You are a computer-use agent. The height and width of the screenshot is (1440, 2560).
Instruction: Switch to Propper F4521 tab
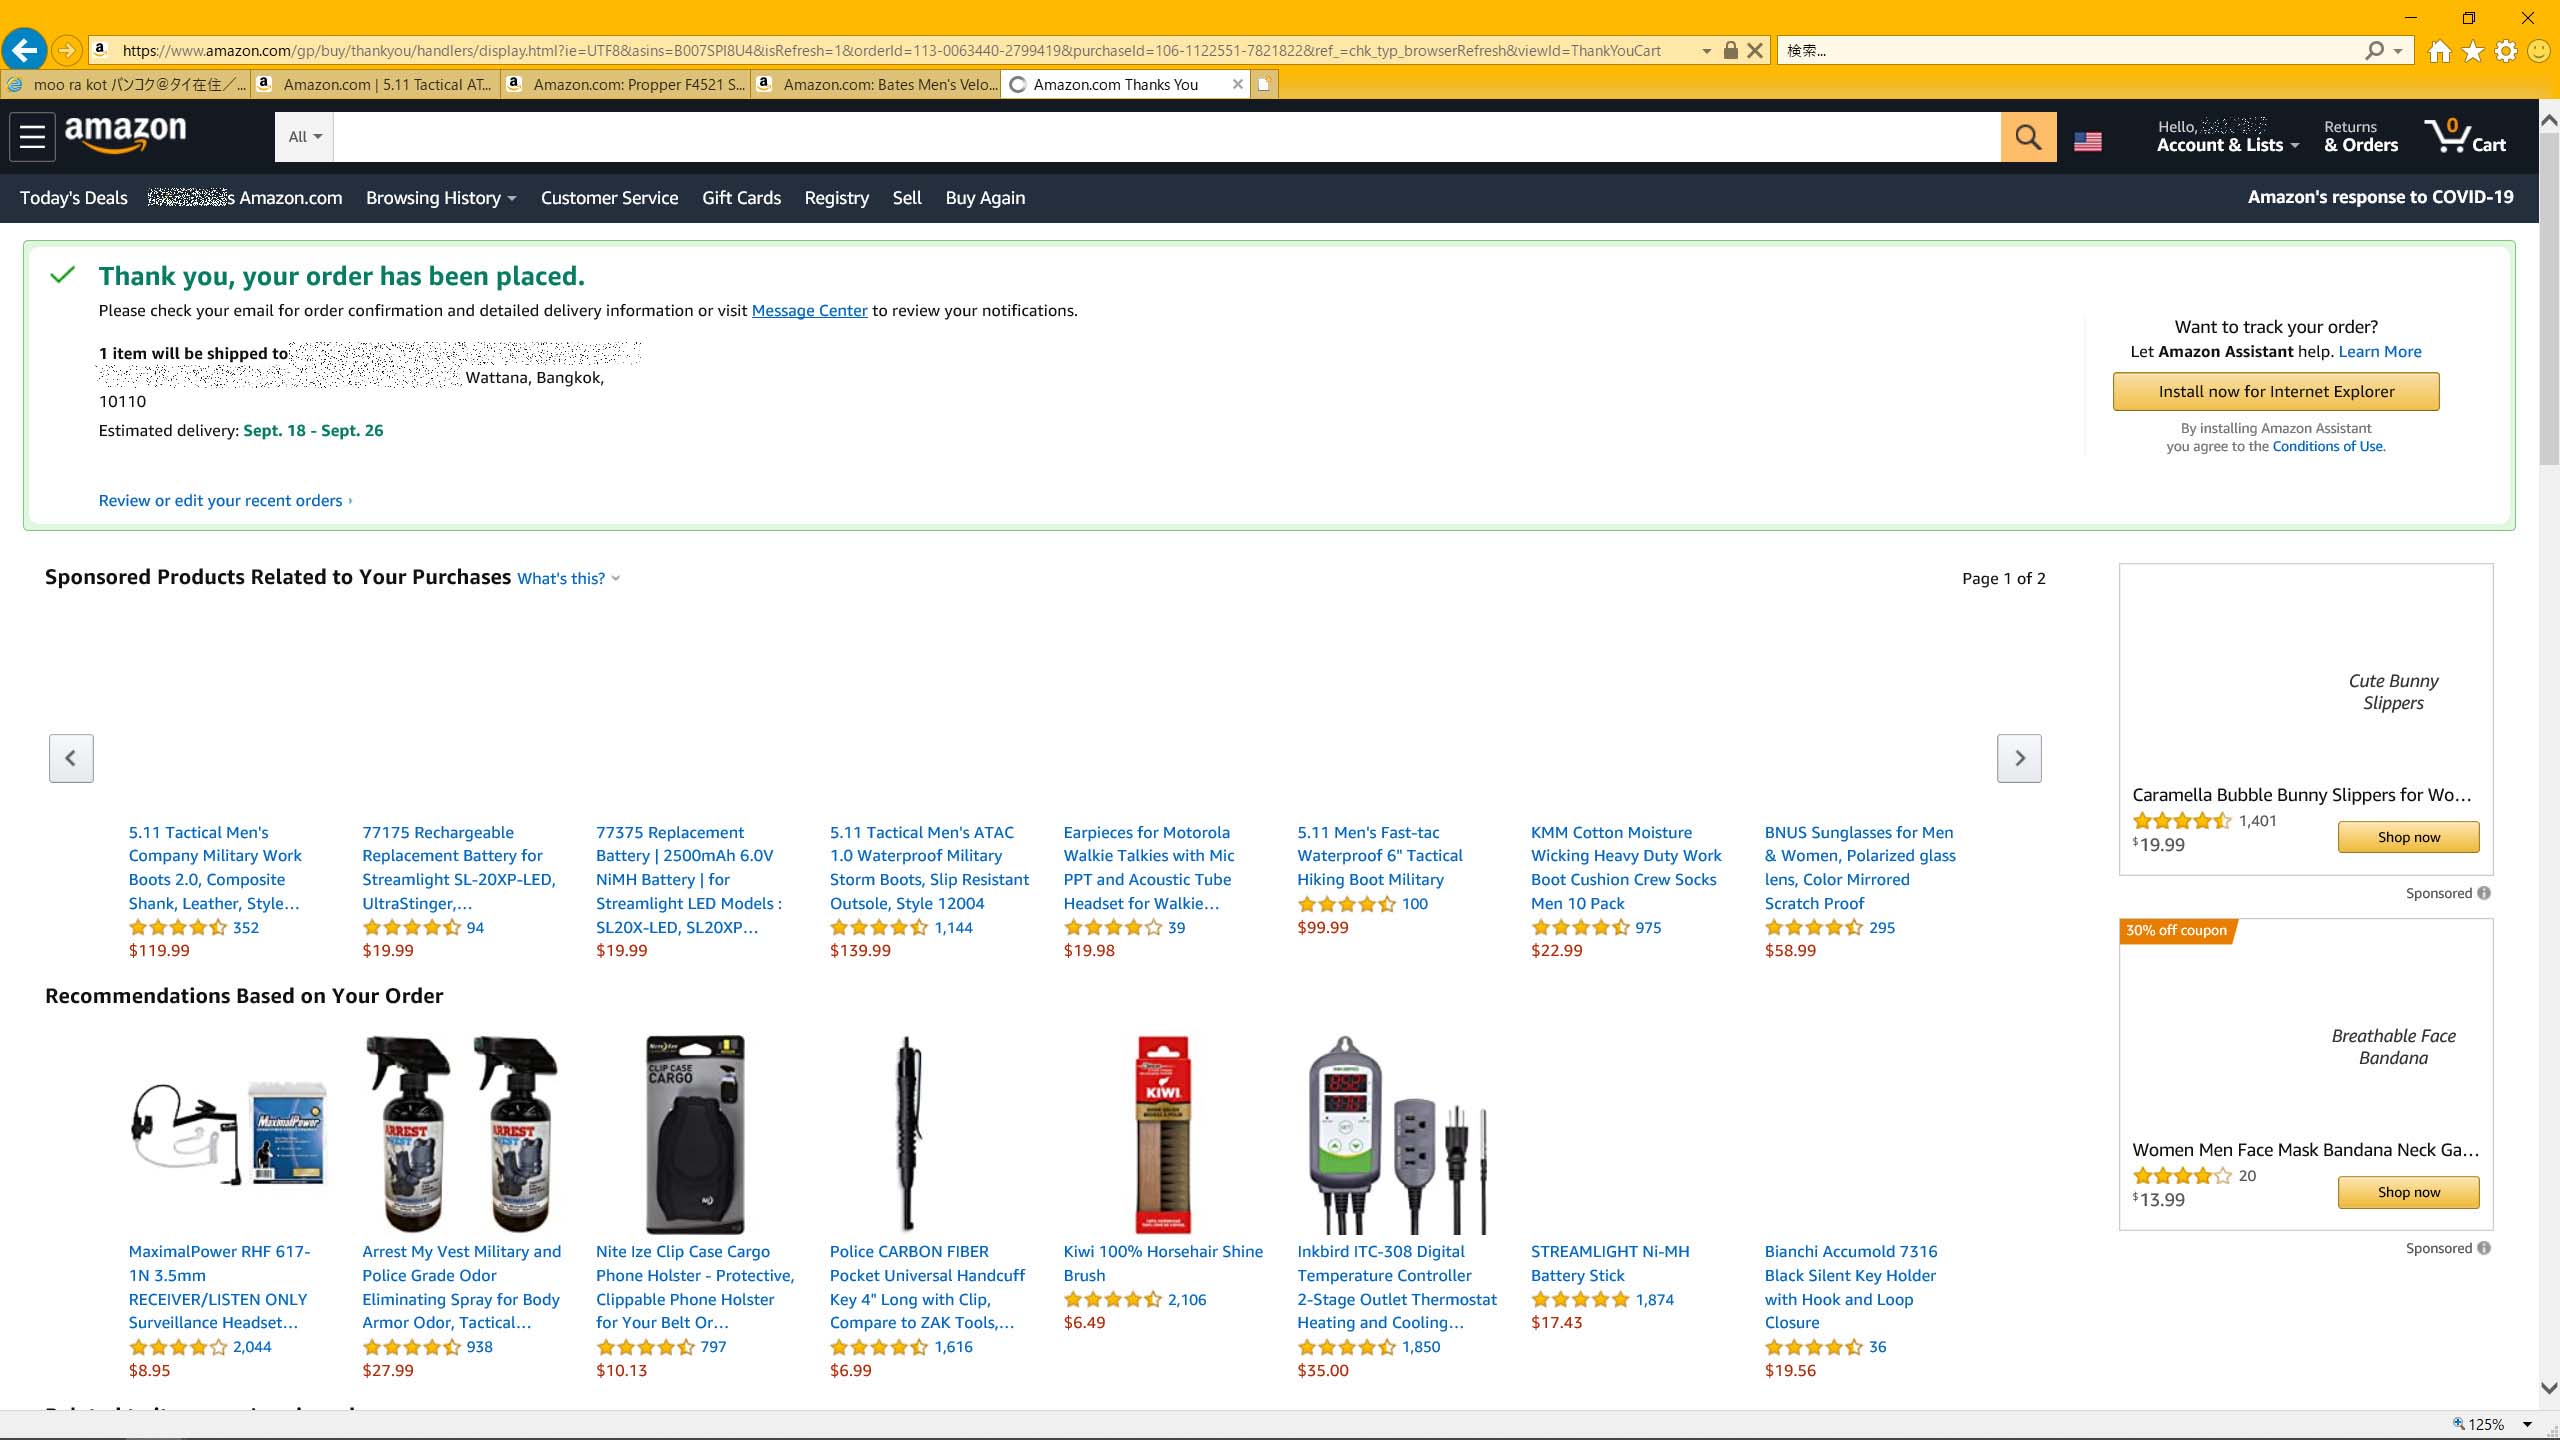click(626, 84)
